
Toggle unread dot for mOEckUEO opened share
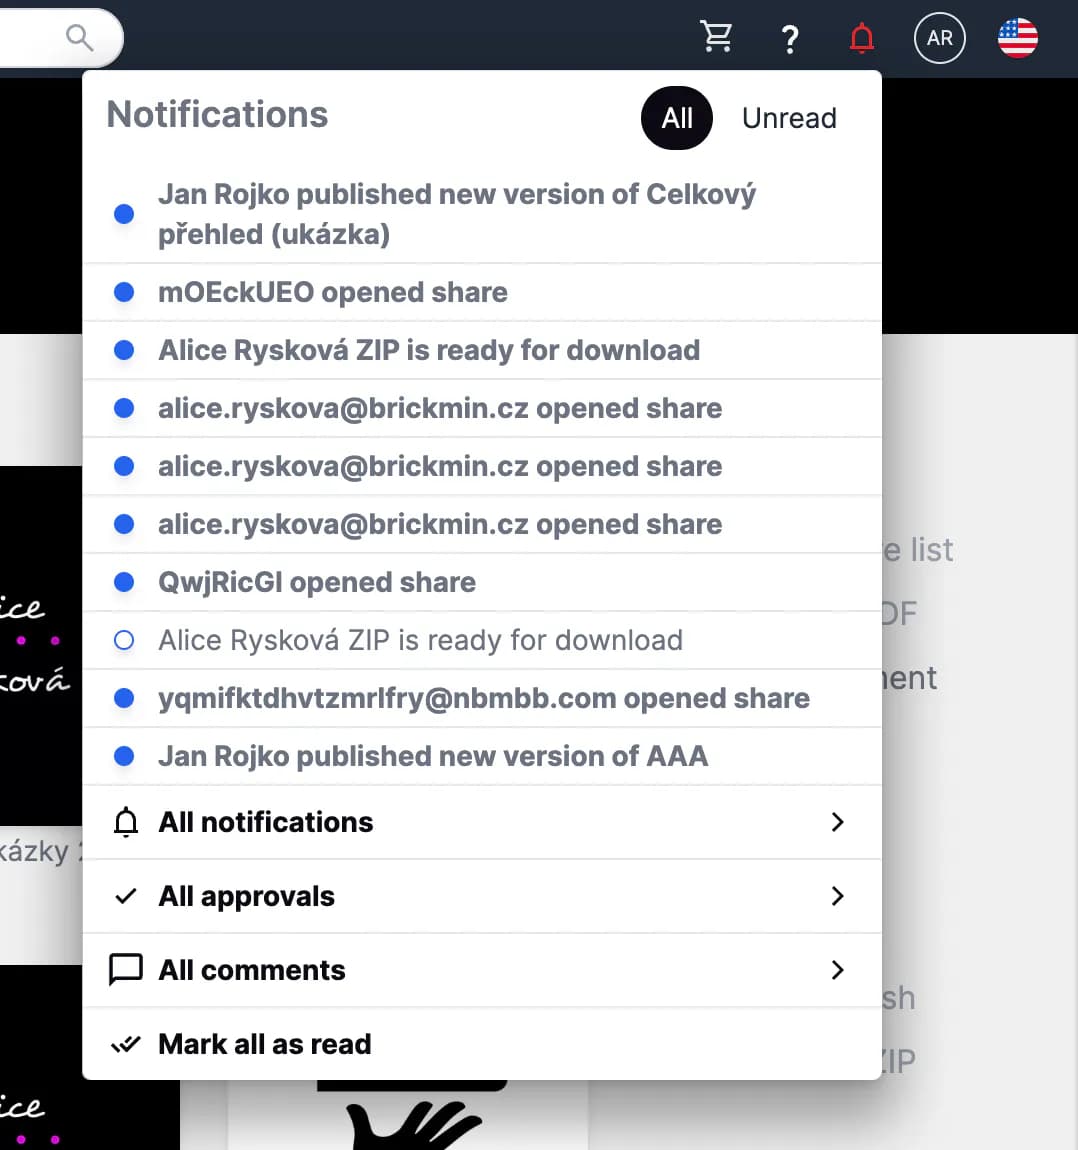(124, 292)
